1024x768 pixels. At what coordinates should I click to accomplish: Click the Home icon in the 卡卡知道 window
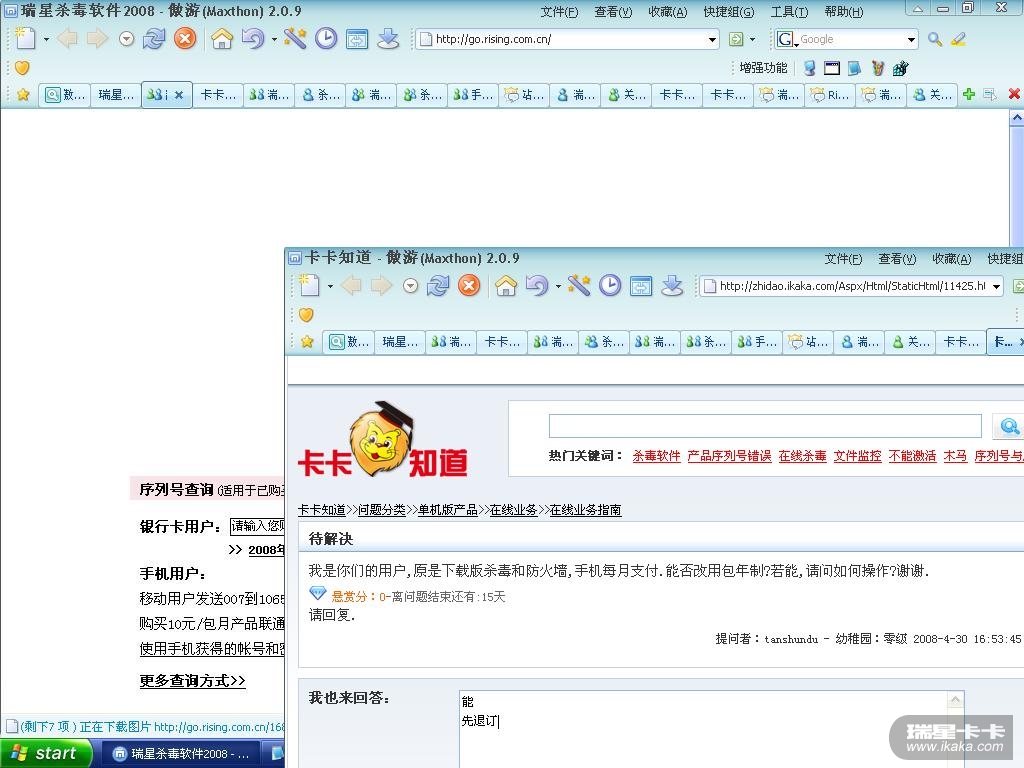[506, 285]
